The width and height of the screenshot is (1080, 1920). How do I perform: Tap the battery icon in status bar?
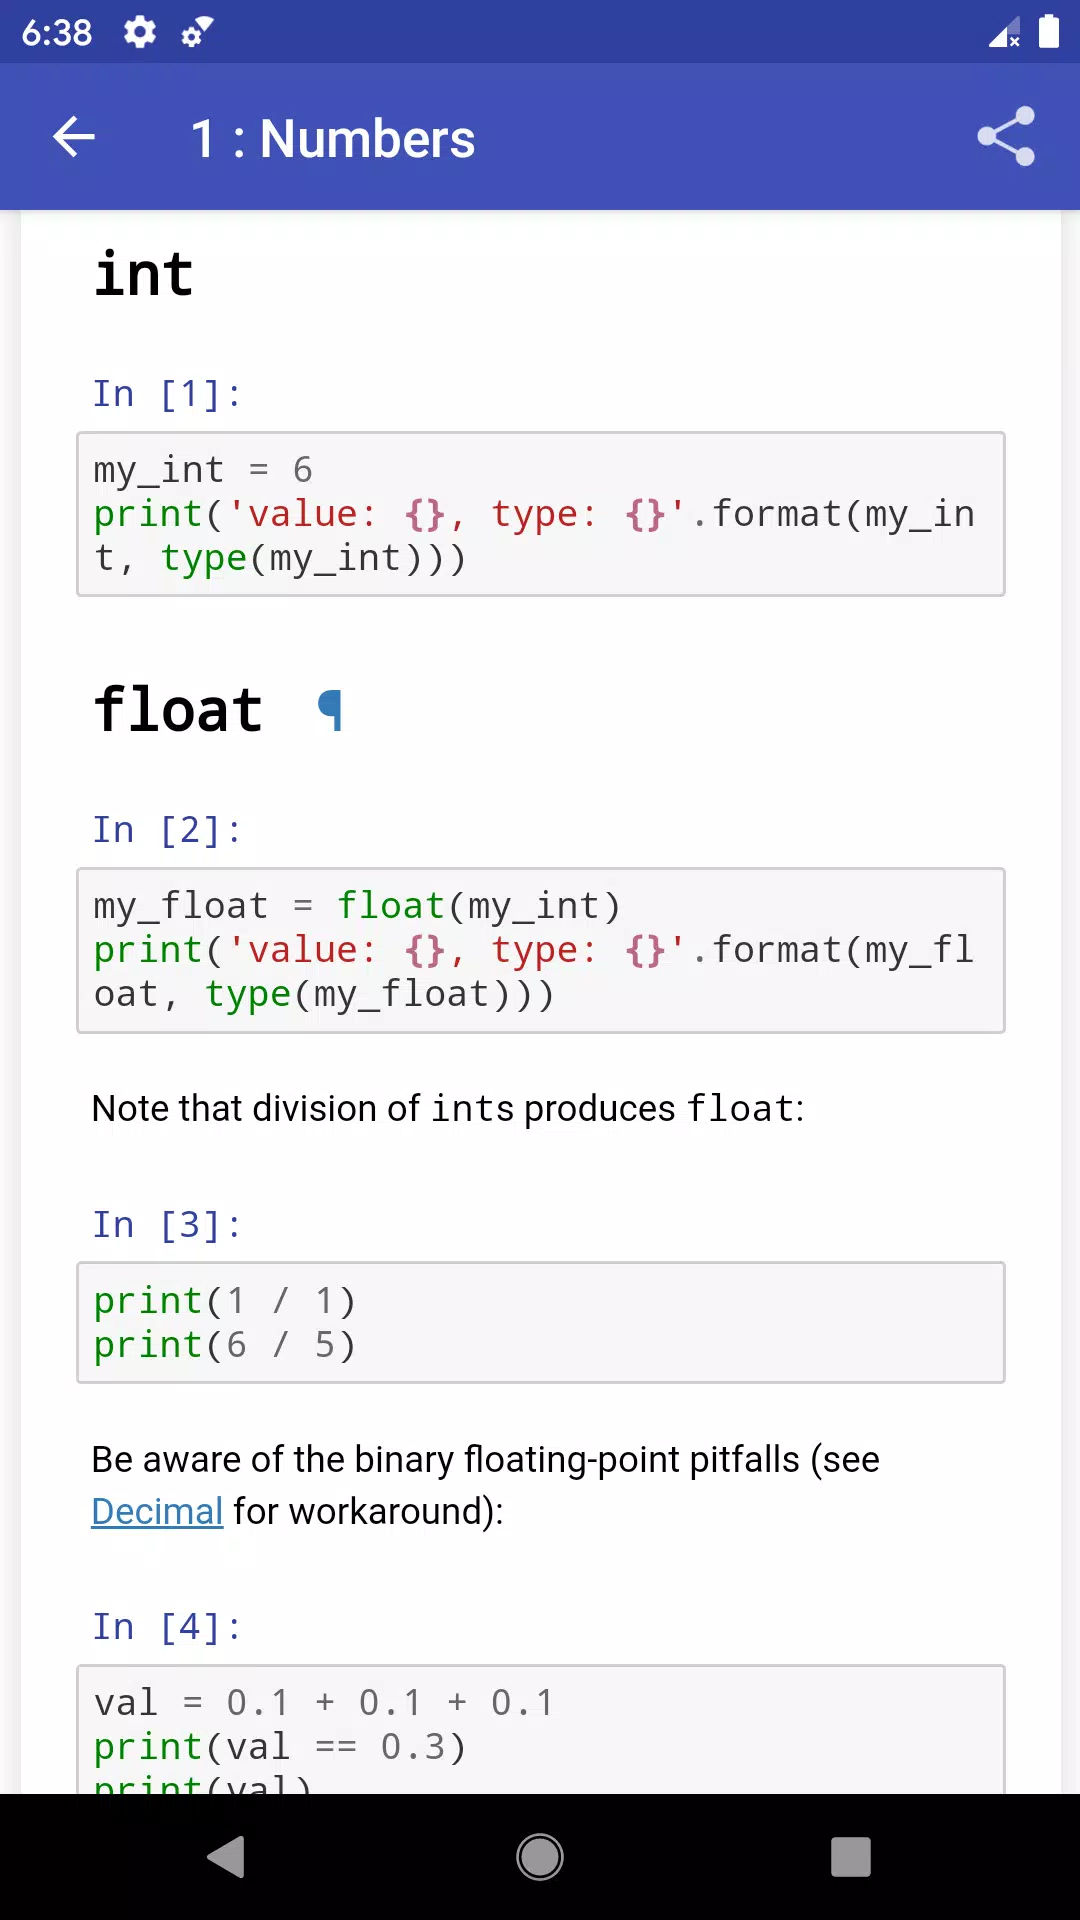[1048, 32]
